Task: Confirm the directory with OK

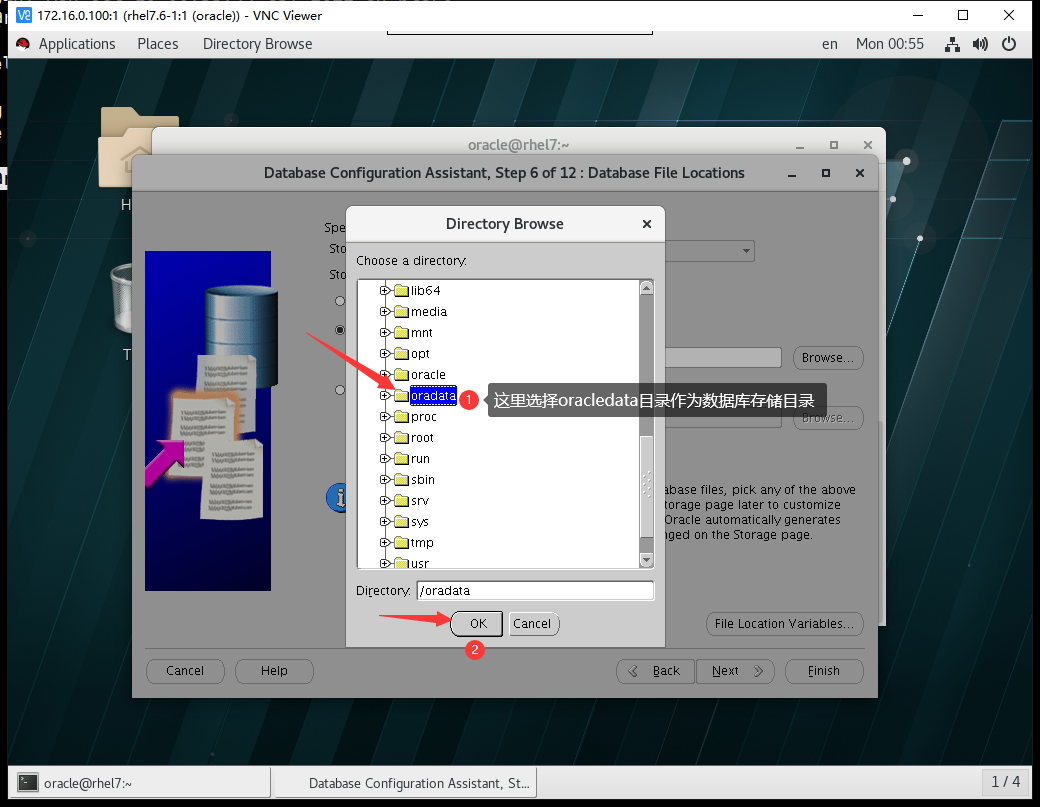Action: tap(478, 624)
